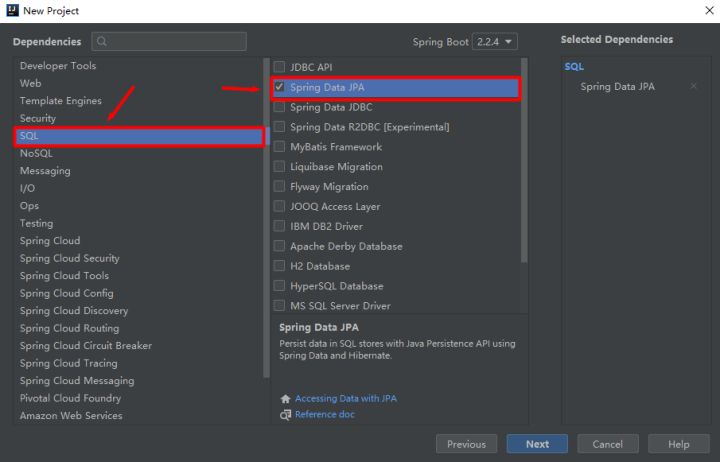Uncheck the Spring Data JPA checkbox

pos(280,88)
